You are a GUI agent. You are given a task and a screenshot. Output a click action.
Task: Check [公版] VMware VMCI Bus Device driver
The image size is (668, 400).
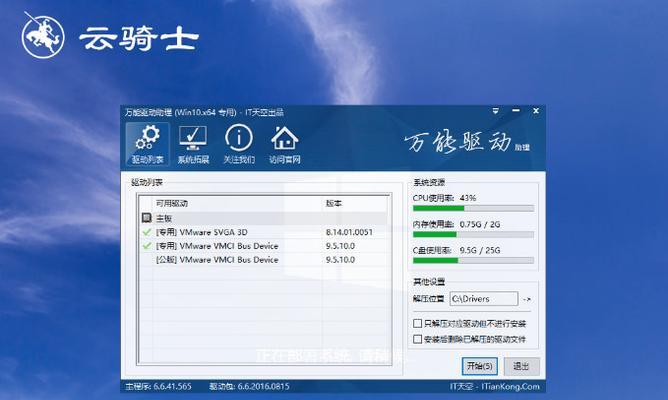point(147,259)
